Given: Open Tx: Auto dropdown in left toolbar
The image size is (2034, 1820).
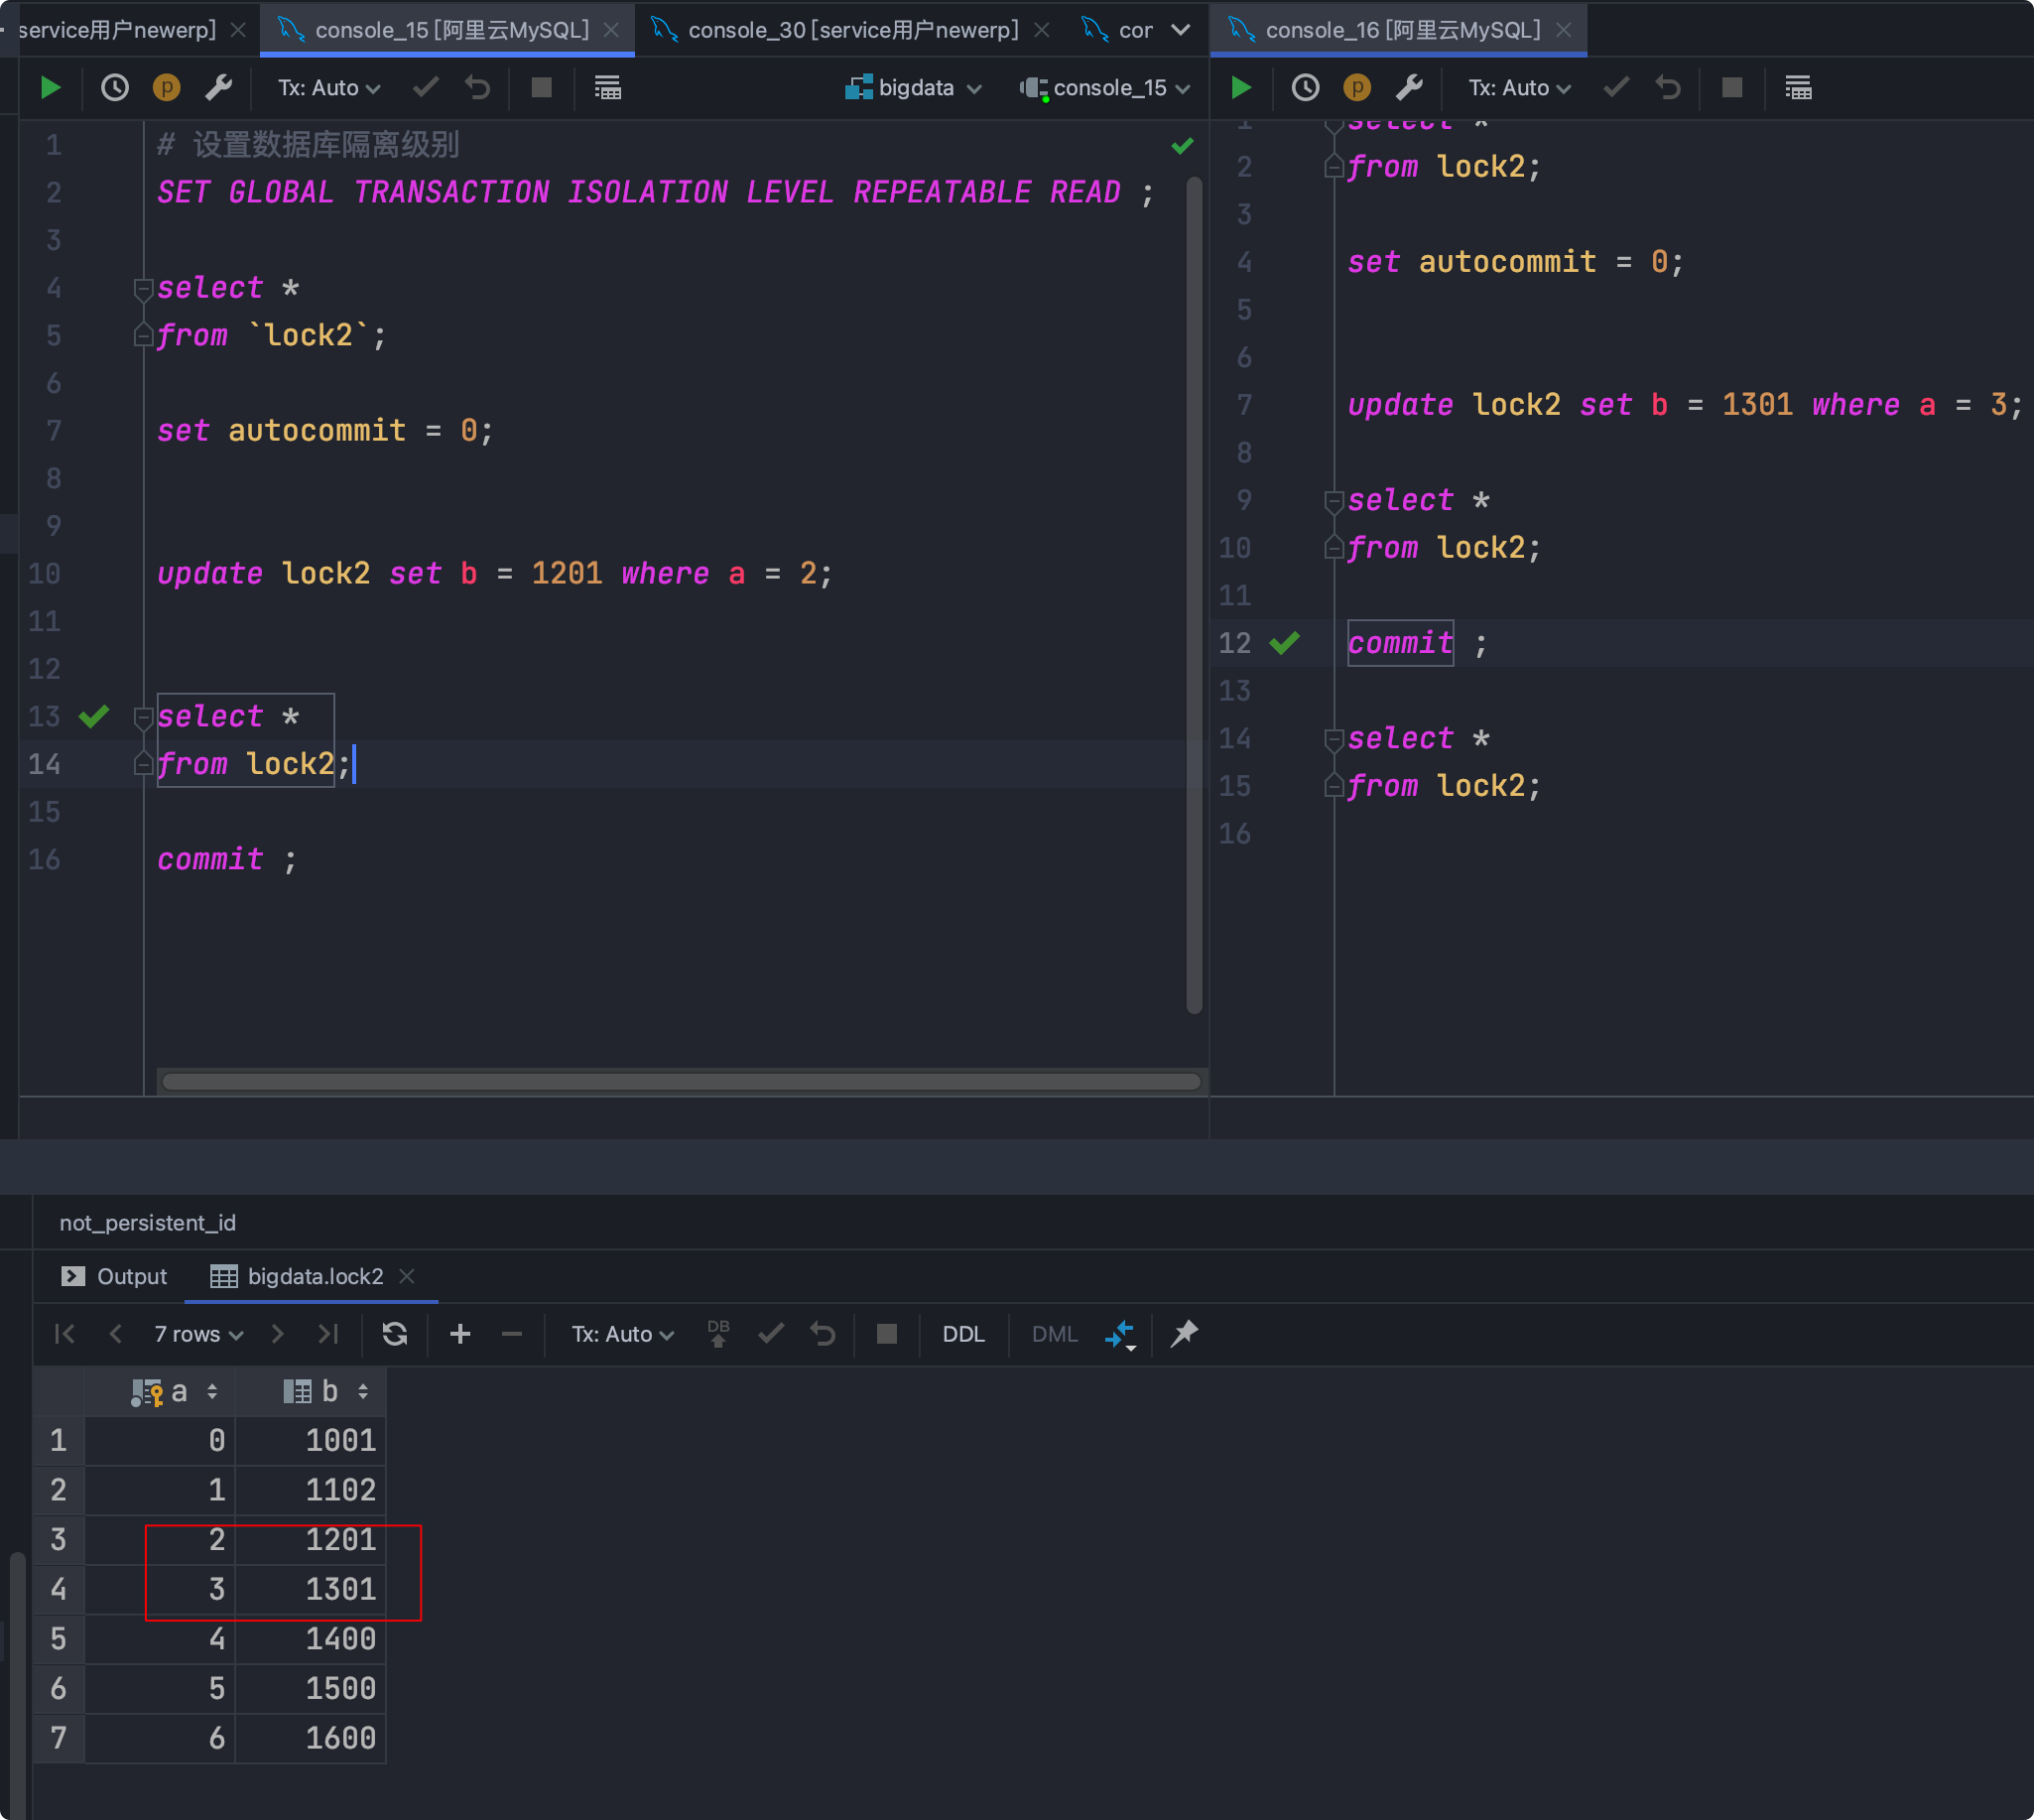Looking at the screenshot, I should [328, 88].
